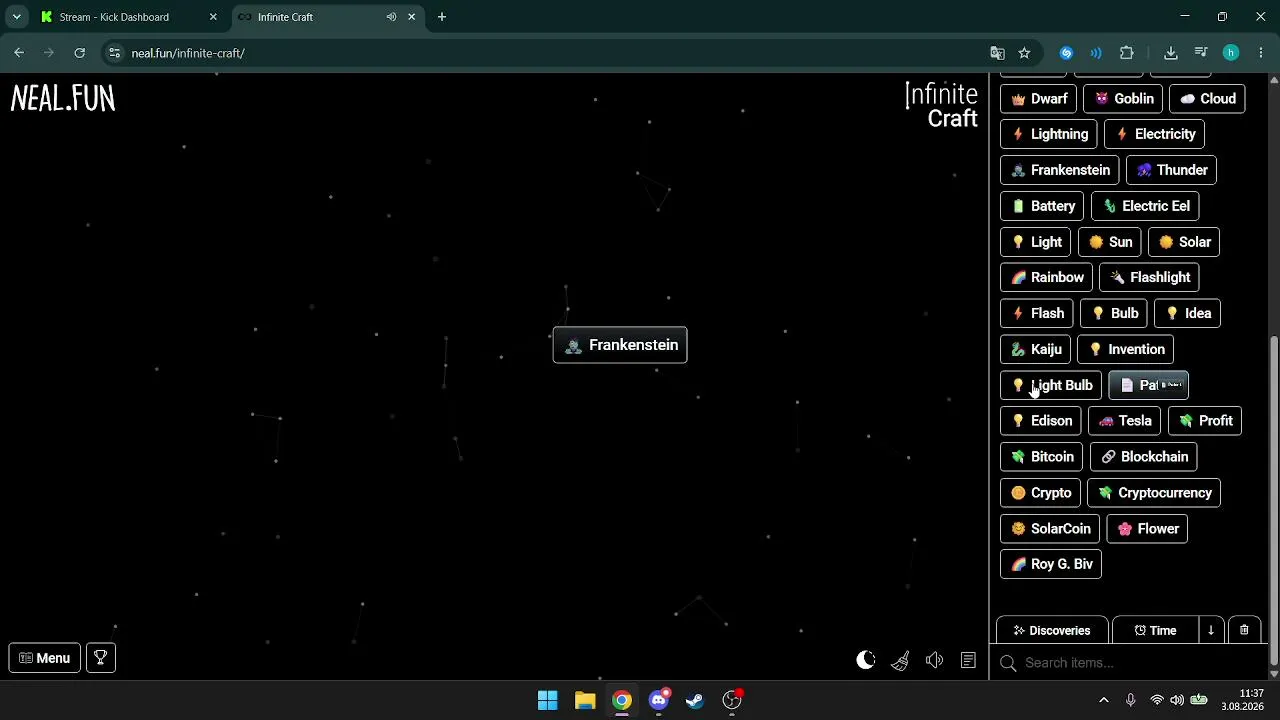Pick the Goblin element

click(1124, 98)
